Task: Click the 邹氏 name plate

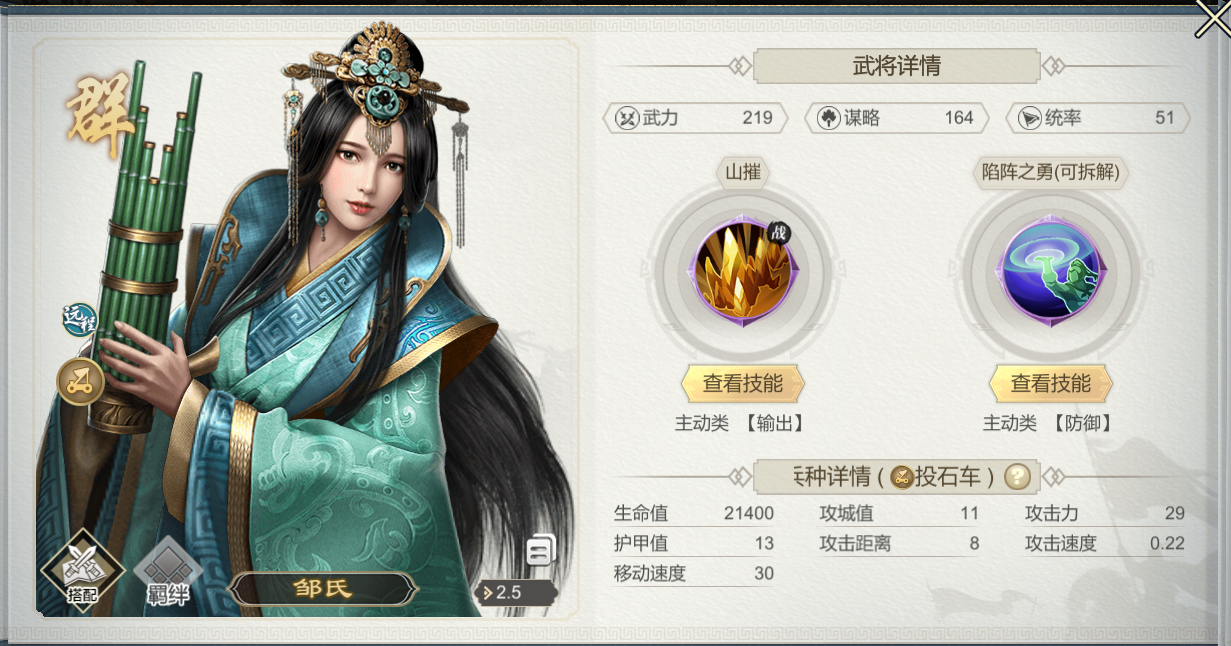Action: (x=322, y=589)
